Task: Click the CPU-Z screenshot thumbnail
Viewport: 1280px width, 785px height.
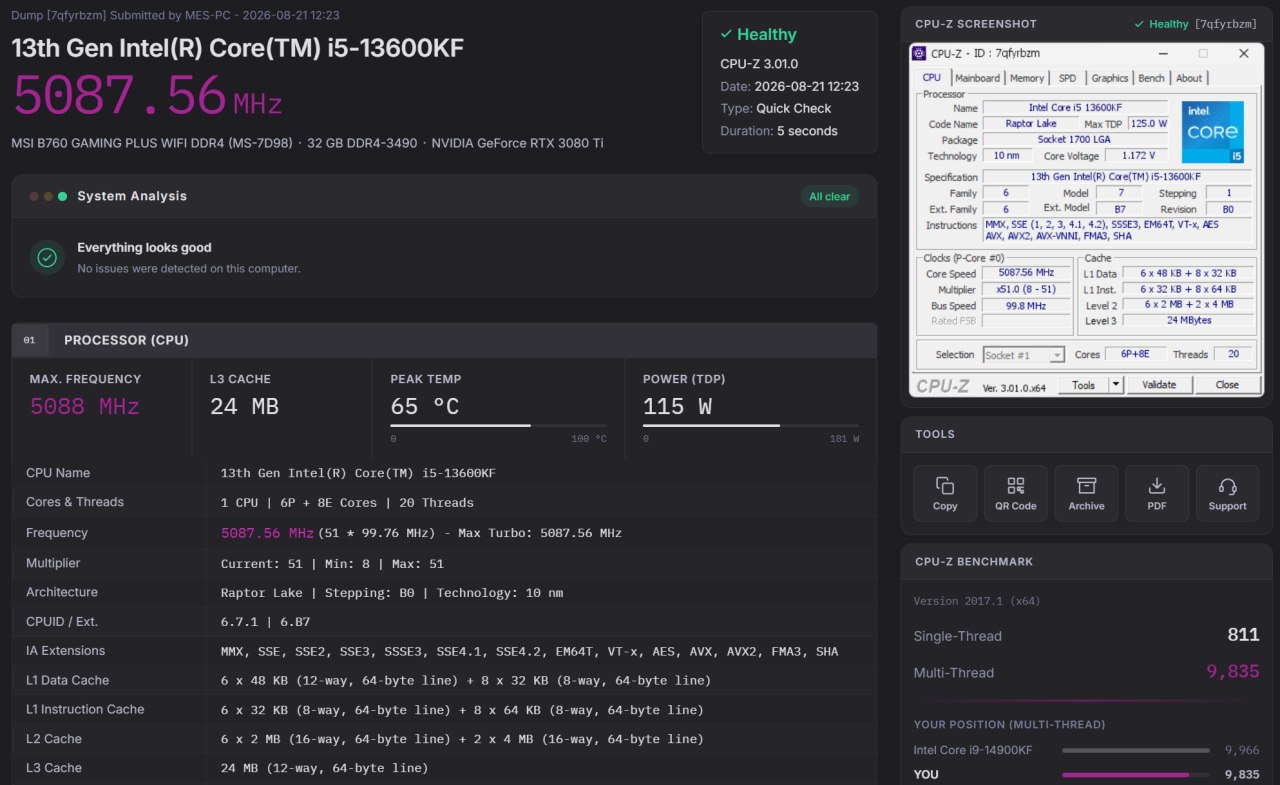Action: [x=1085, y=219]
